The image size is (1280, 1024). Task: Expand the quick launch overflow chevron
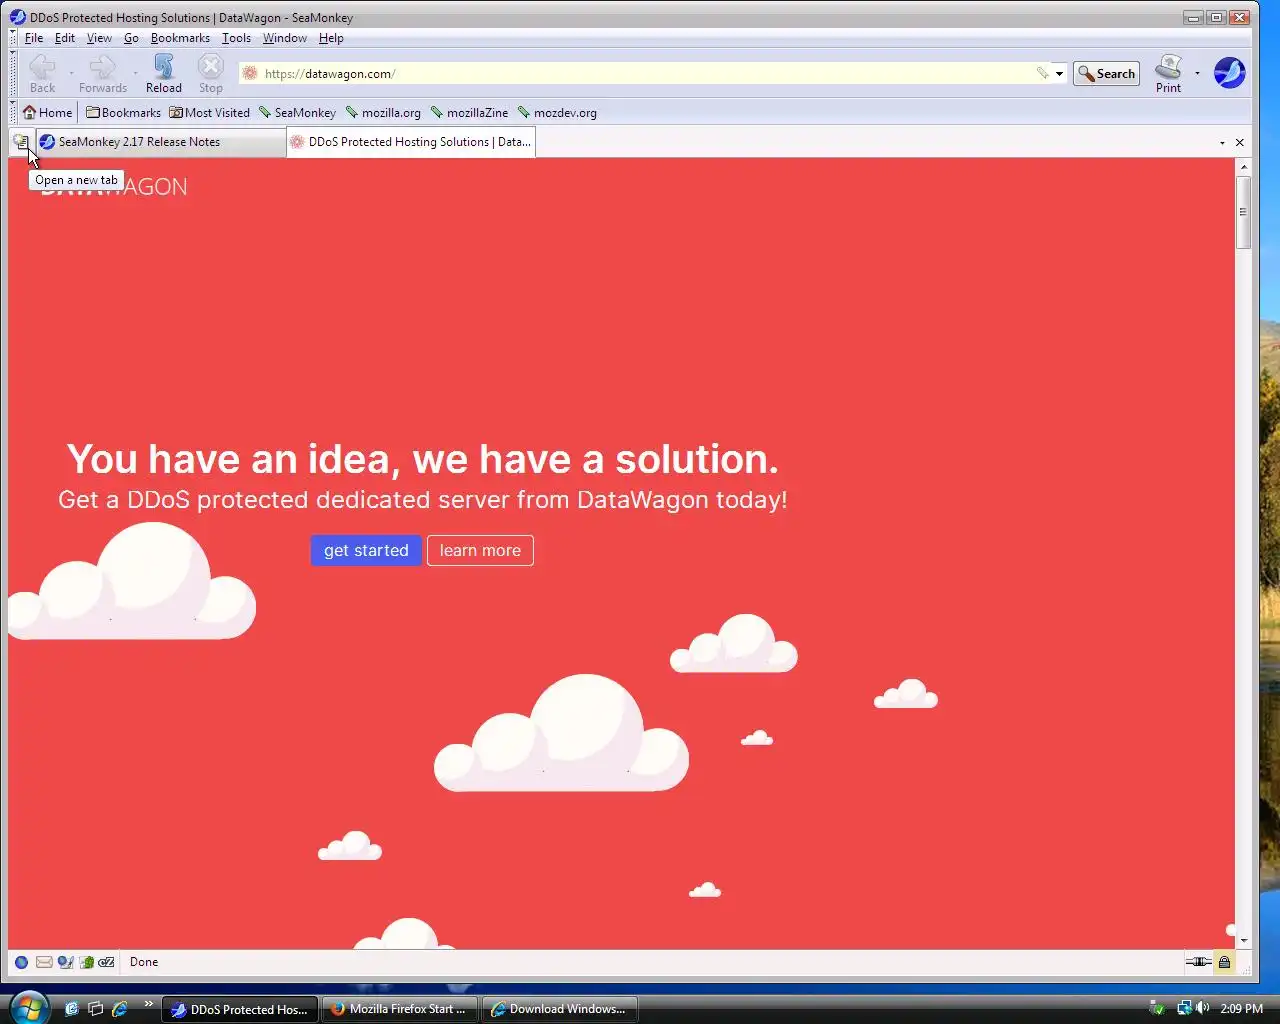pyautogui.click(x=149, y=1003)
